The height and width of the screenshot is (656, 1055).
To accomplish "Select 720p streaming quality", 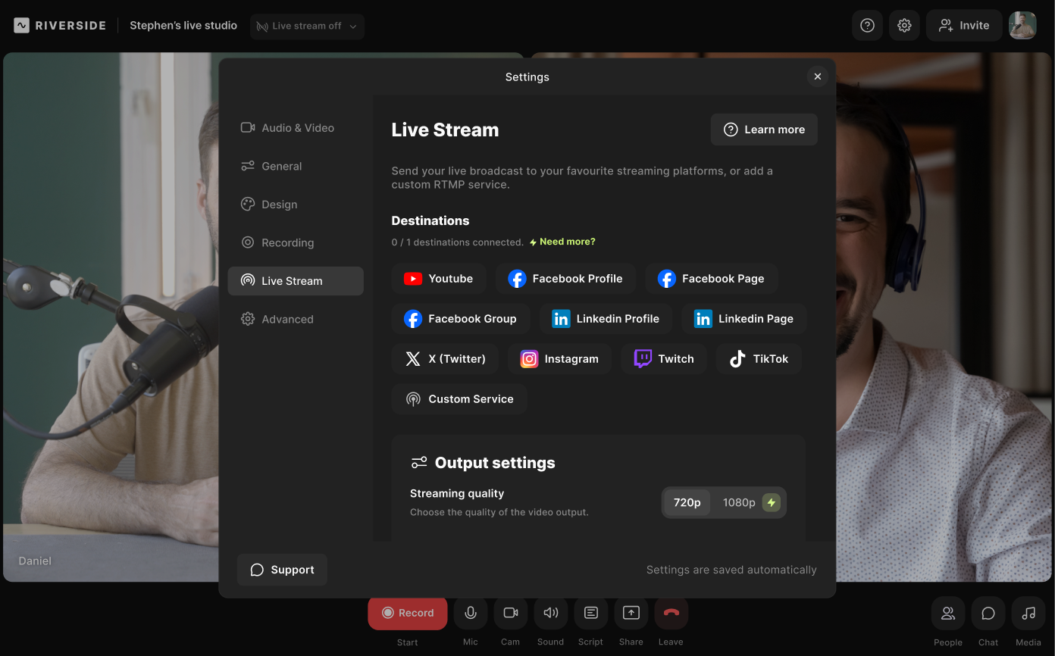I will pos(687,503).
